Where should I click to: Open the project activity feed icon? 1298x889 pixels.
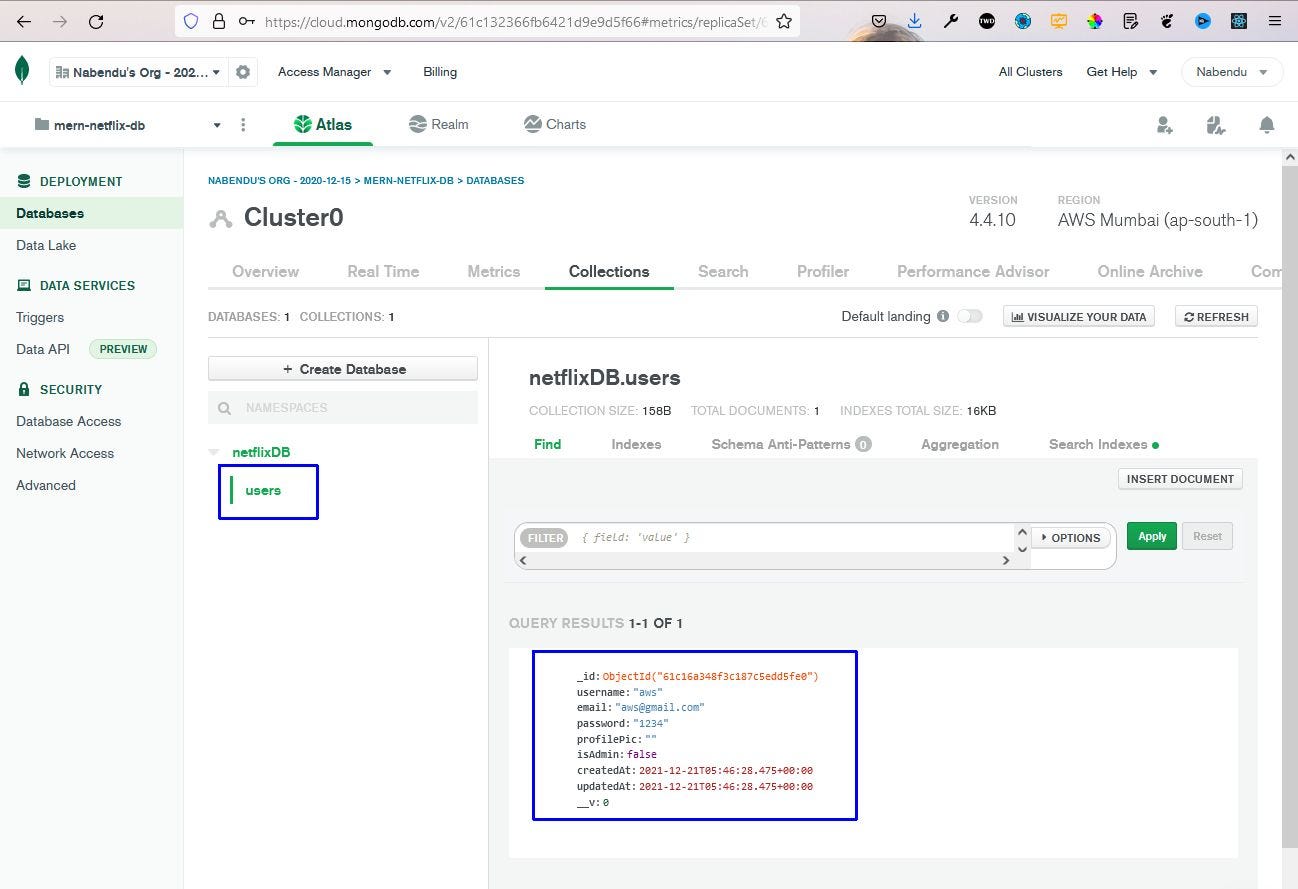click(x=1216, y=125)
